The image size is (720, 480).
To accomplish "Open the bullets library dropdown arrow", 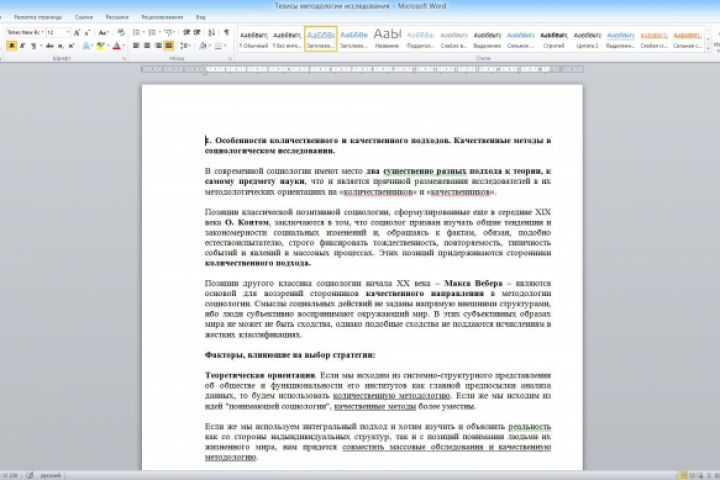I will pyautogui.click(x=143, y=33).
